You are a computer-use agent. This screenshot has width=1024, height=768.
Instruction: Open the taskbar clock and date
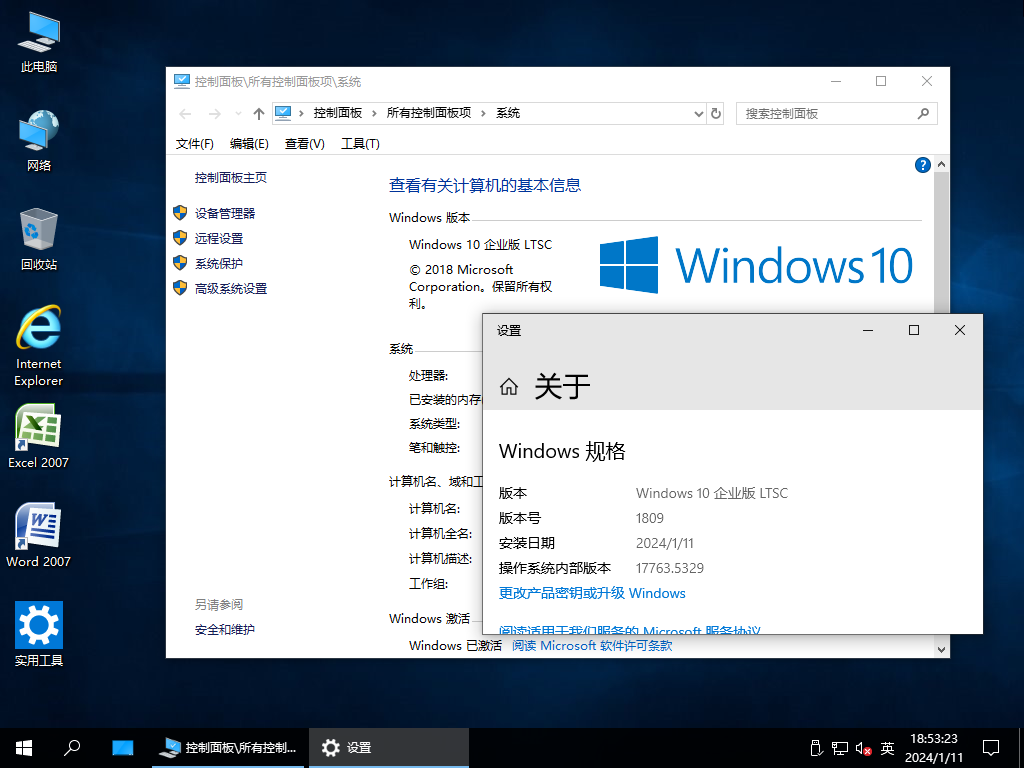coord(934,748)
